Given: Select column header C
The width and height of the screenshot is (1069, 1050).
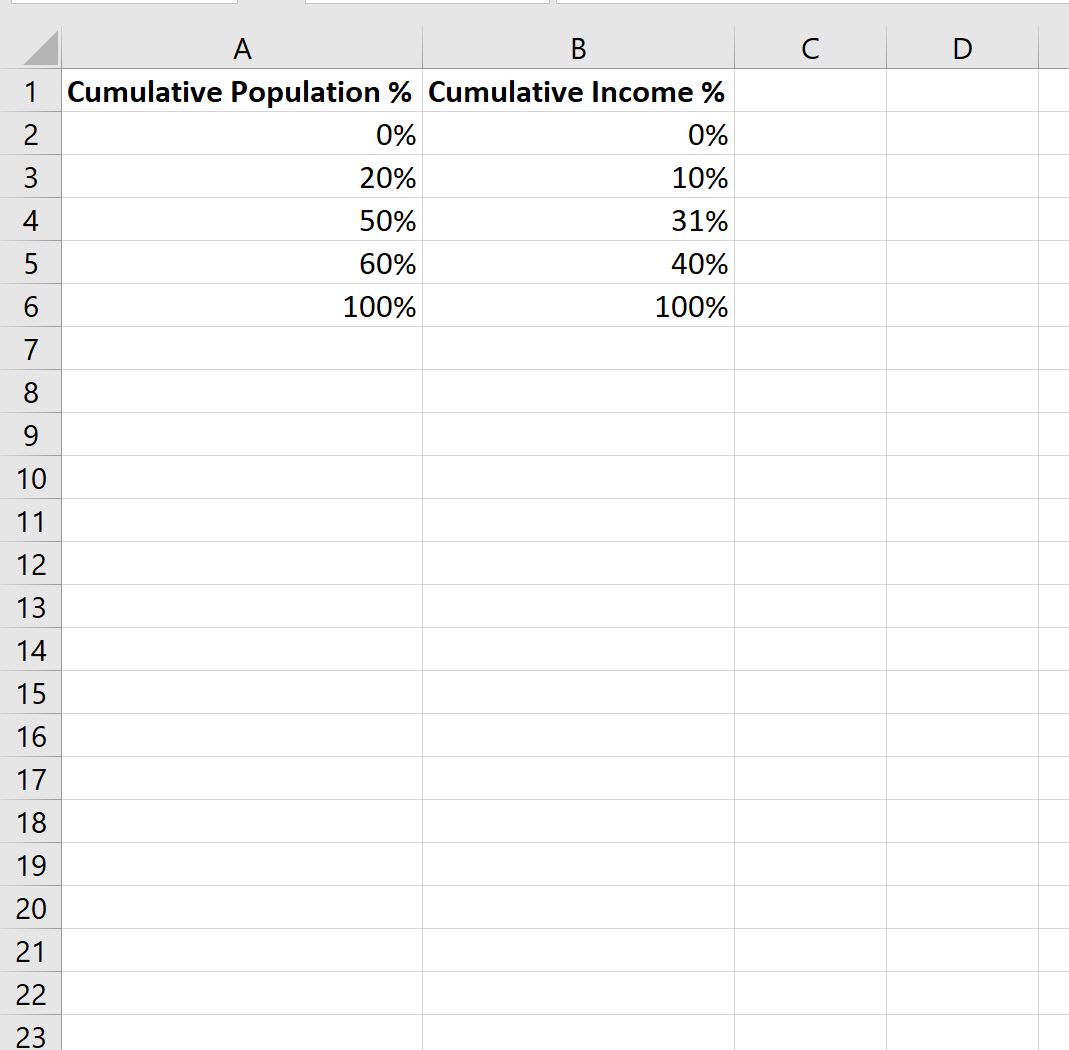Looking at the screenshot, I should click(x=810, y=47).
